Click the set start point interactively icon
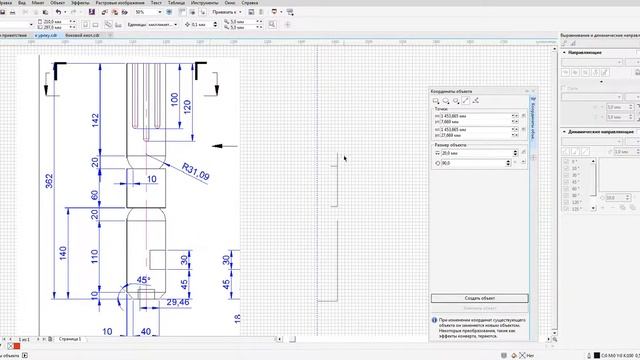This screenshot has height=360, width=640. coord(524,116)
